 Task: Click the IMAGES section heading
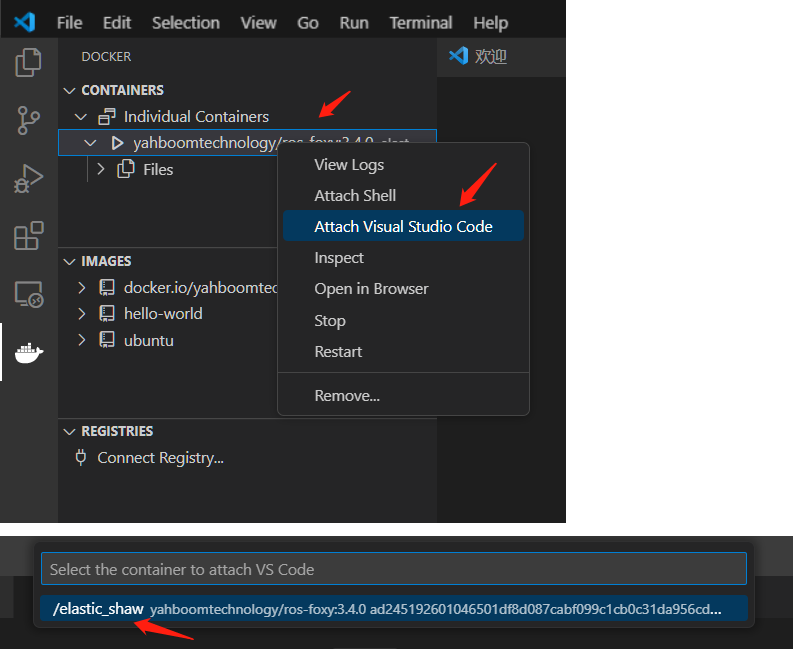[x=106, y=262]
